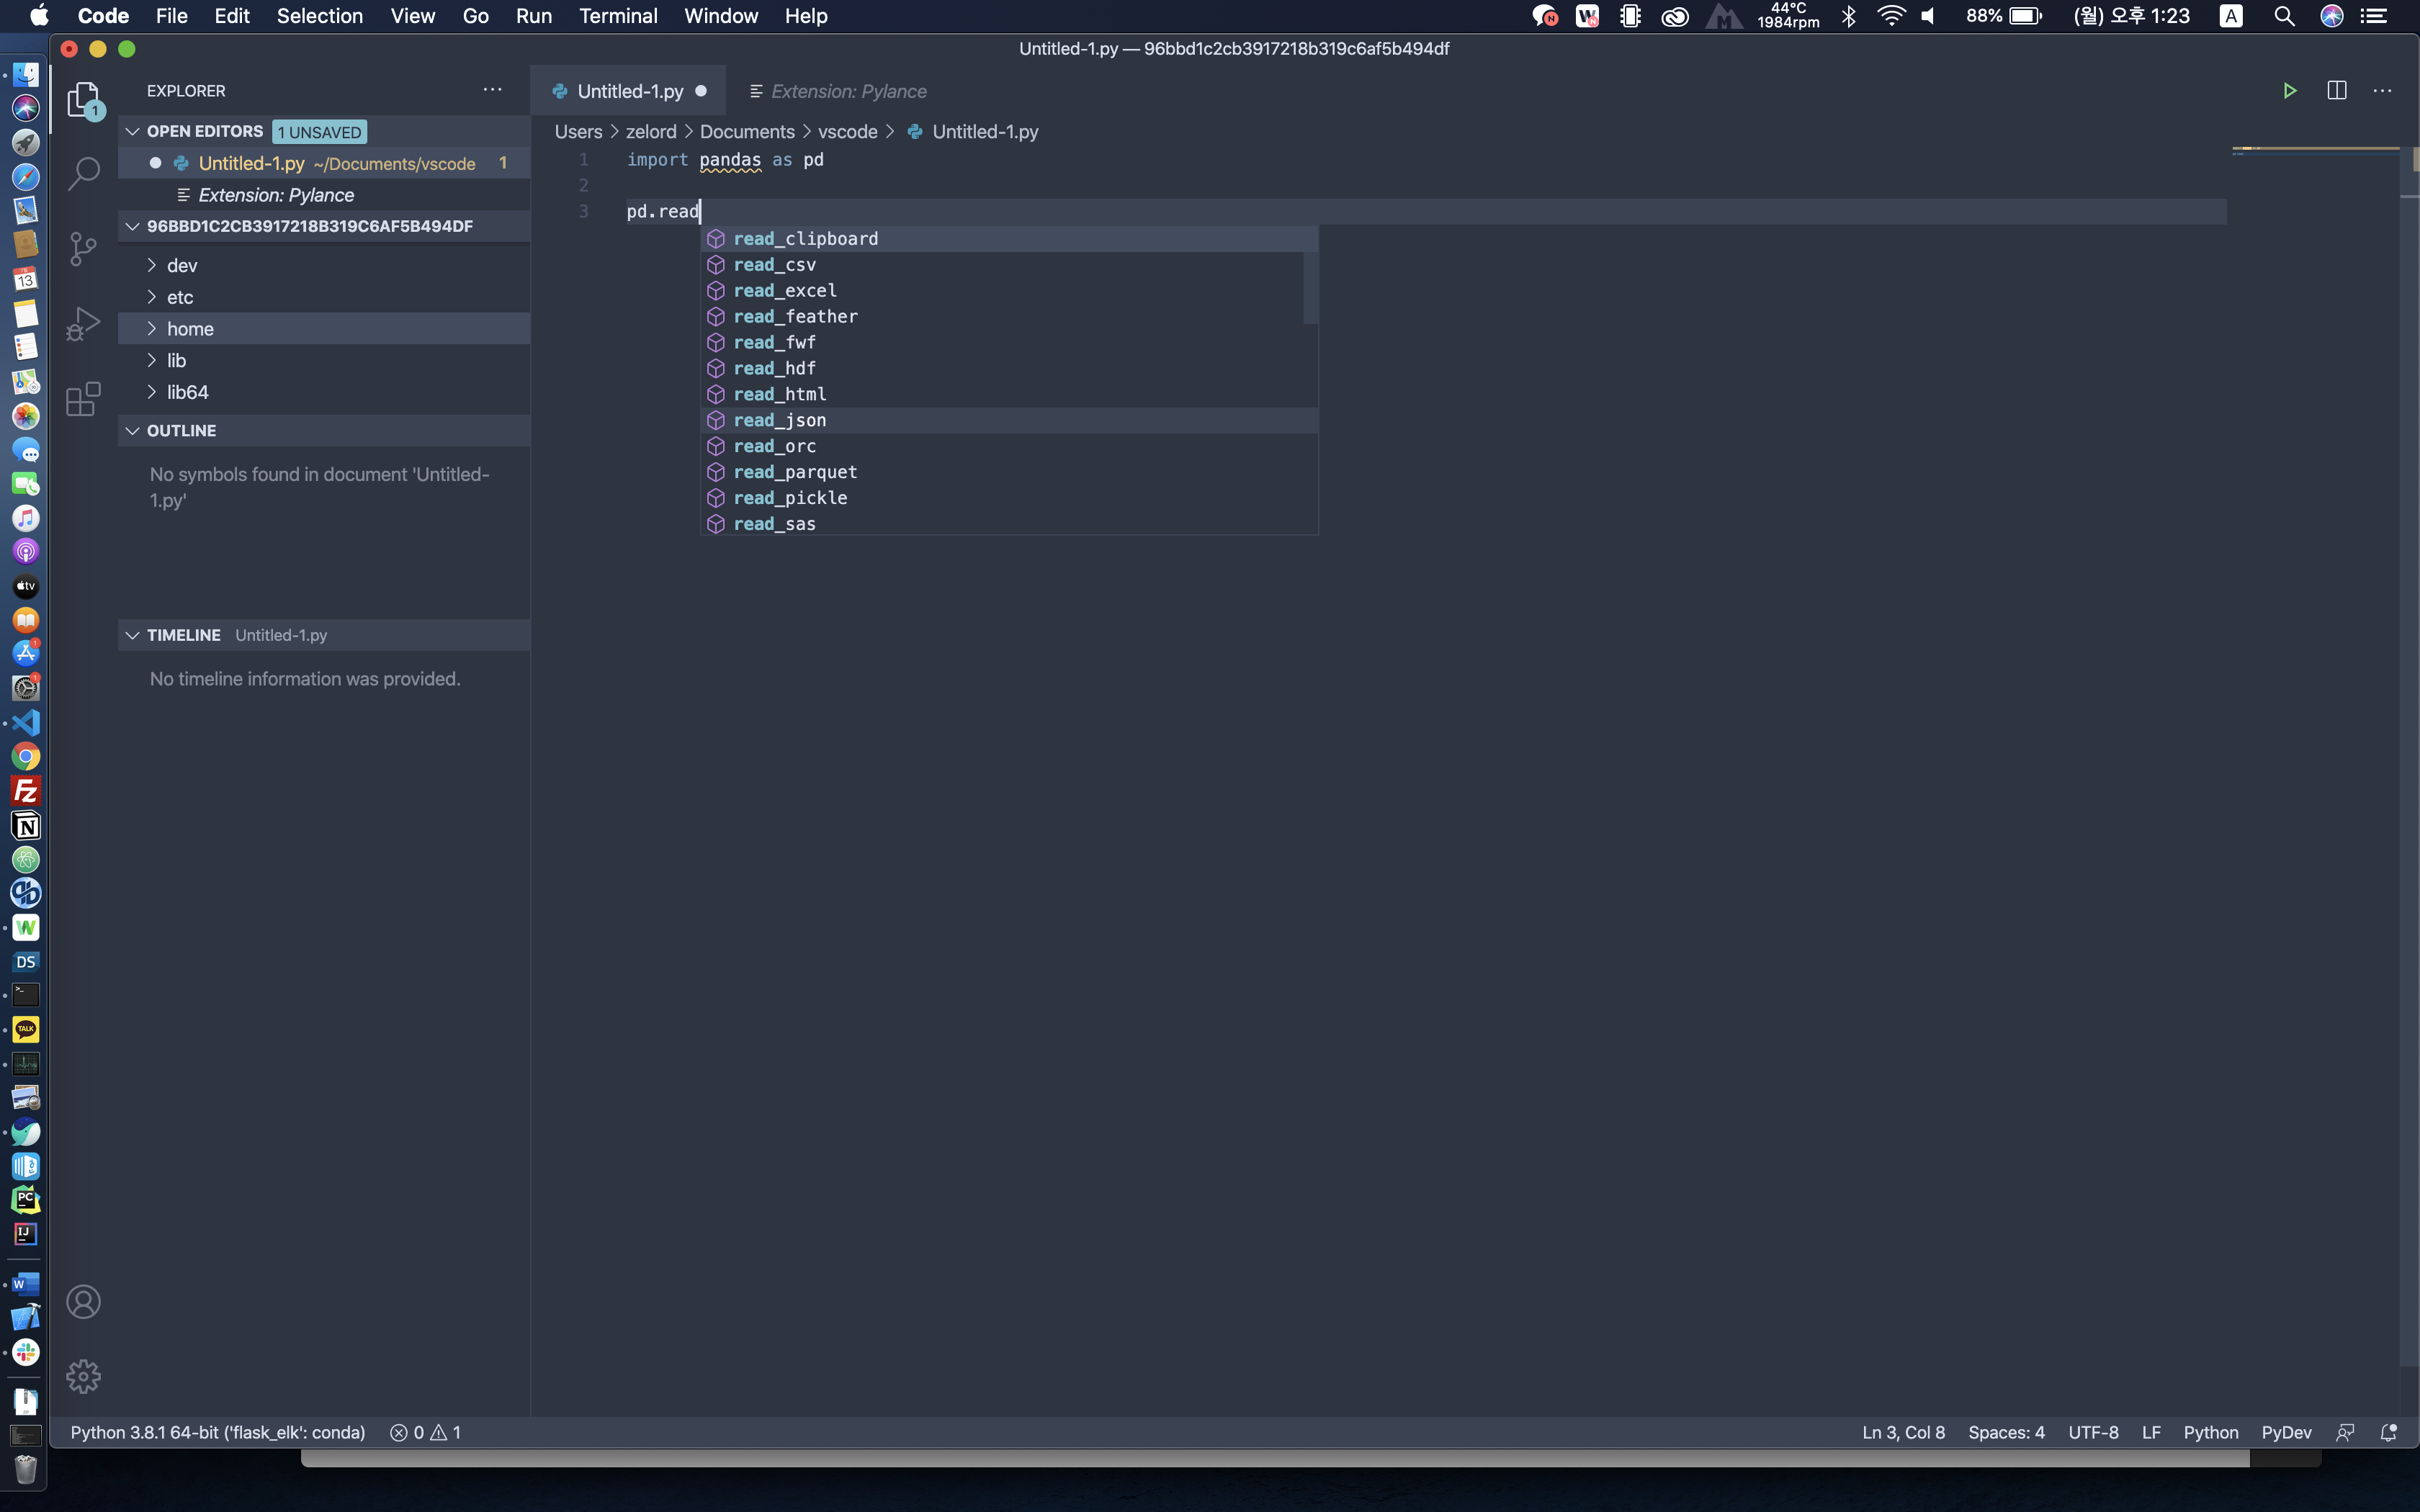Expand the dev folder
The height and width of the screenshot is (1512, 2420).
(182, 265)
